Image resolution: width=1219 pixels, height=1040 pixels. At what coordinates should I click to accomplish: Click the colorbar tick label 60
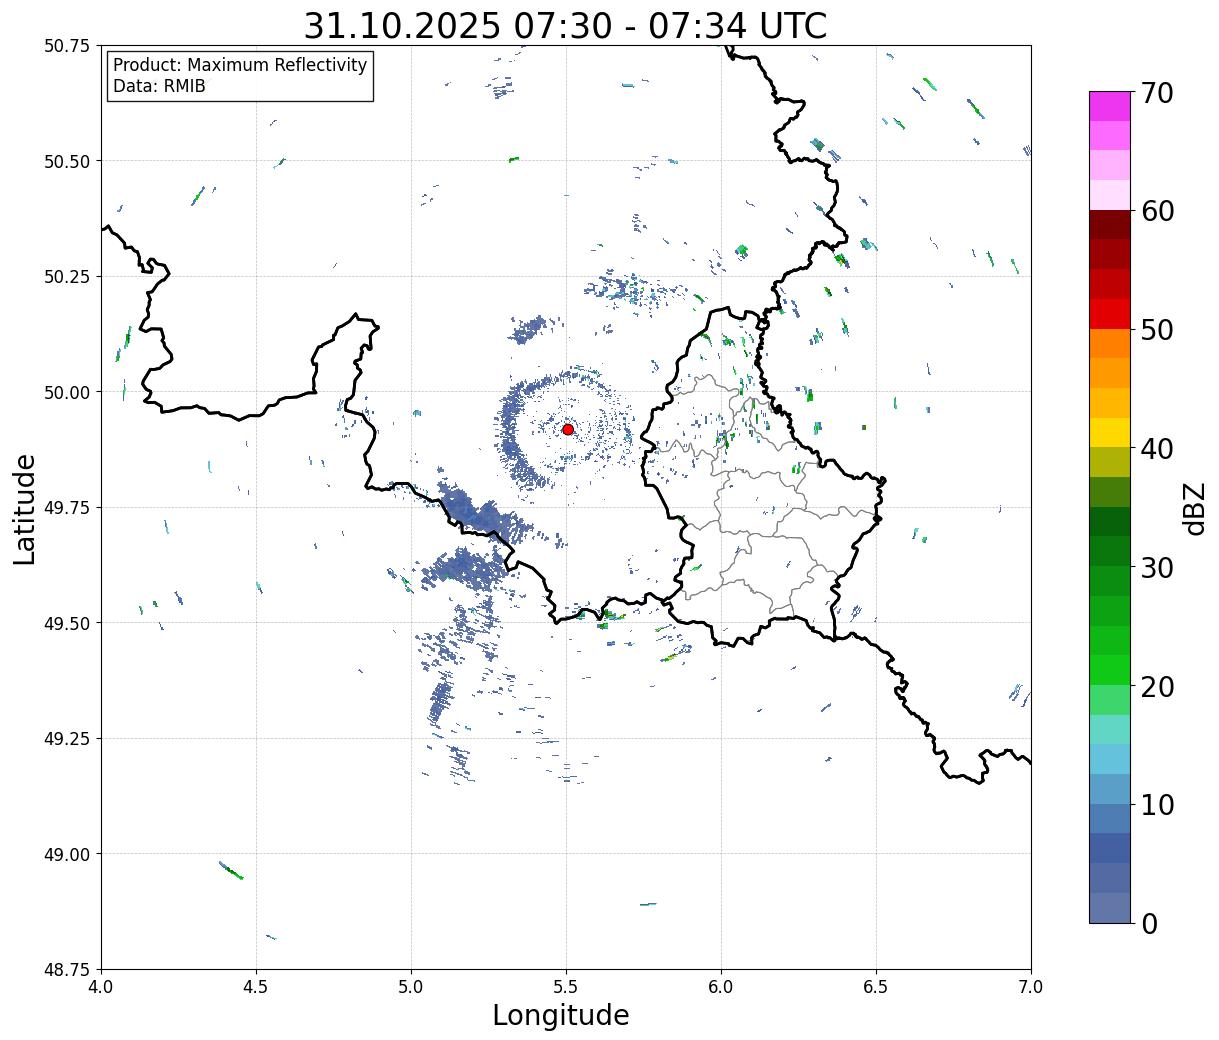coord(1157,211)
